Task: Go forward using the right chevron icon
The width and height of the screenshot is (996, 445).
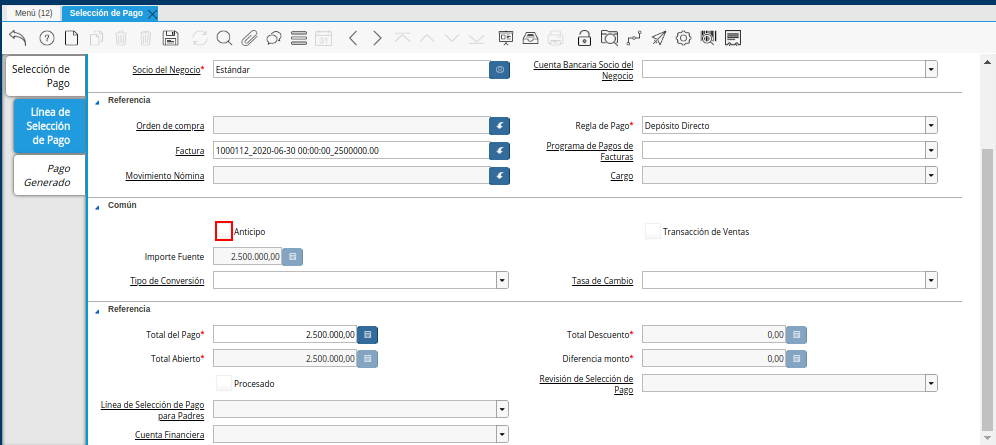Action: [x=377, y=38]
